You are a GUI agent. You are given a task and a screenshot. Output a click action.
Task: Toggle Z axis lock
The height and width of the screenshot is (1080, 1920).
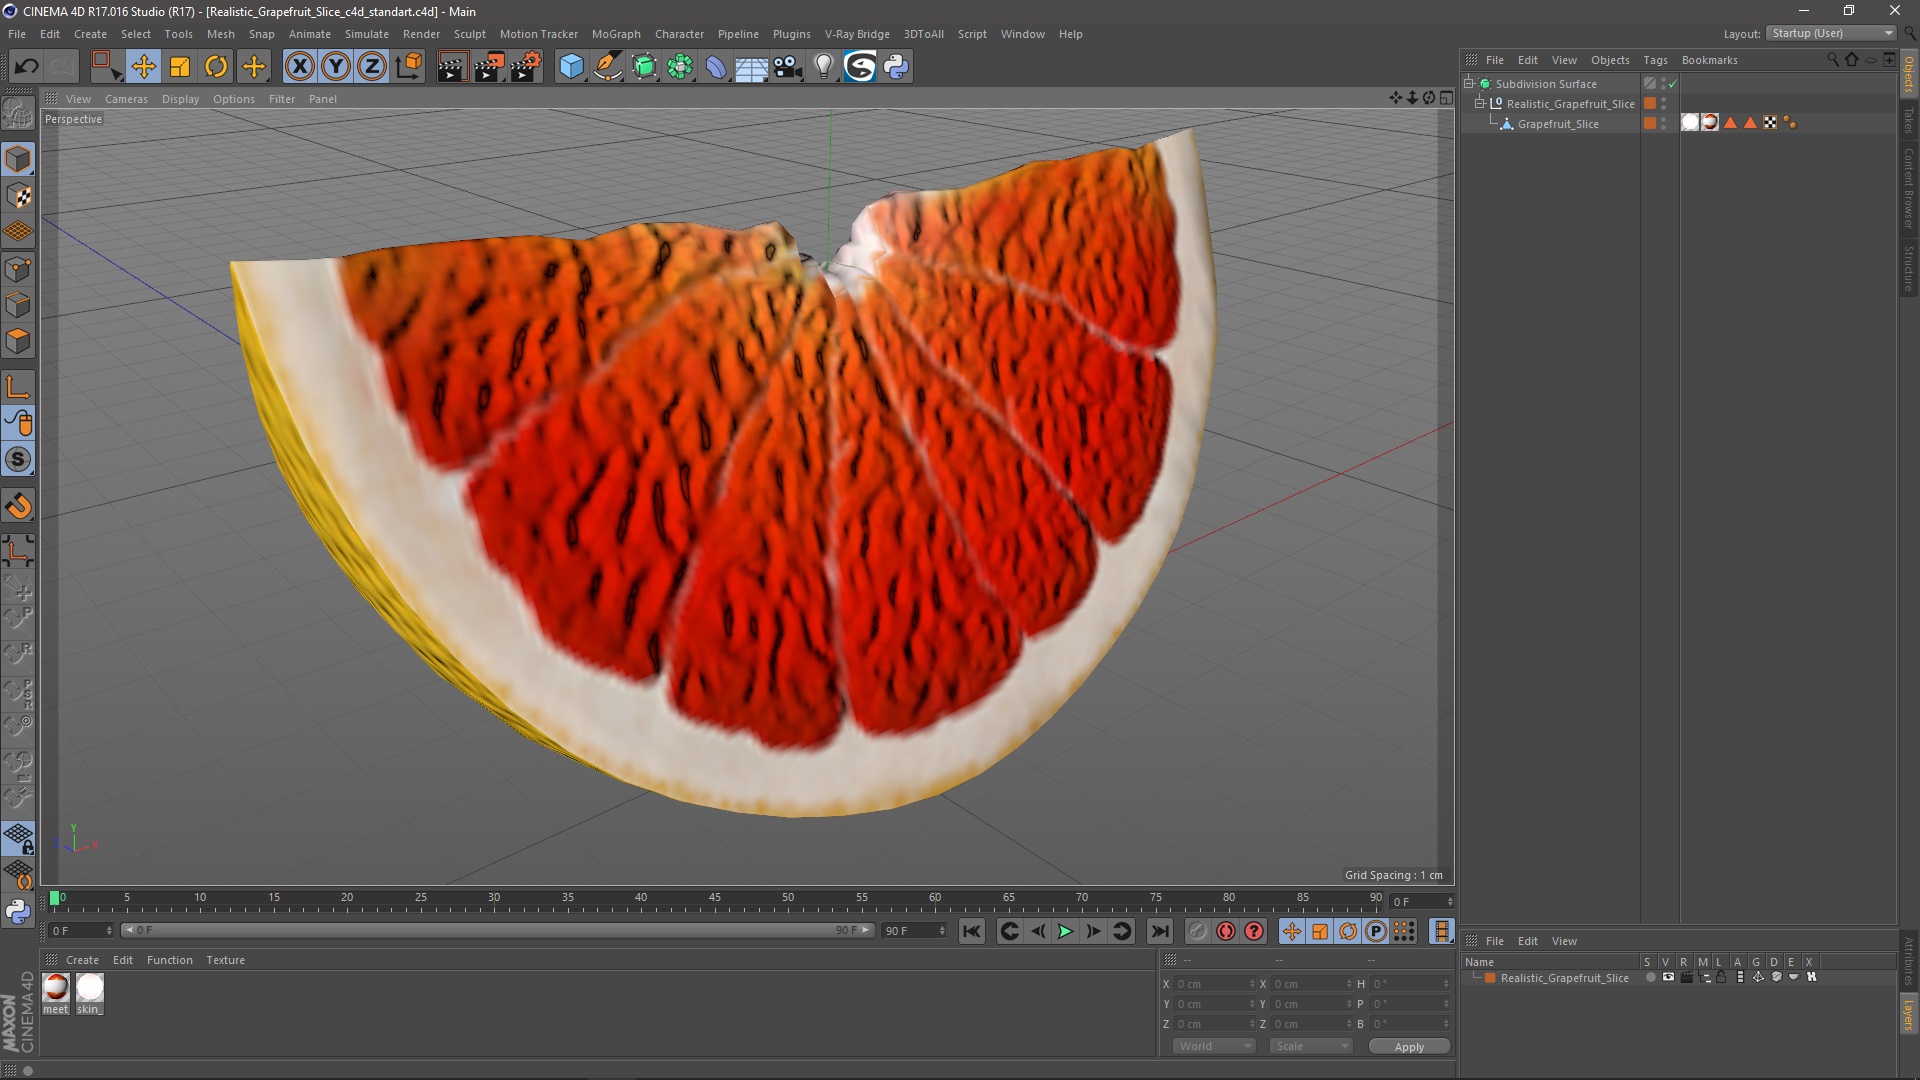coord(372,67)
